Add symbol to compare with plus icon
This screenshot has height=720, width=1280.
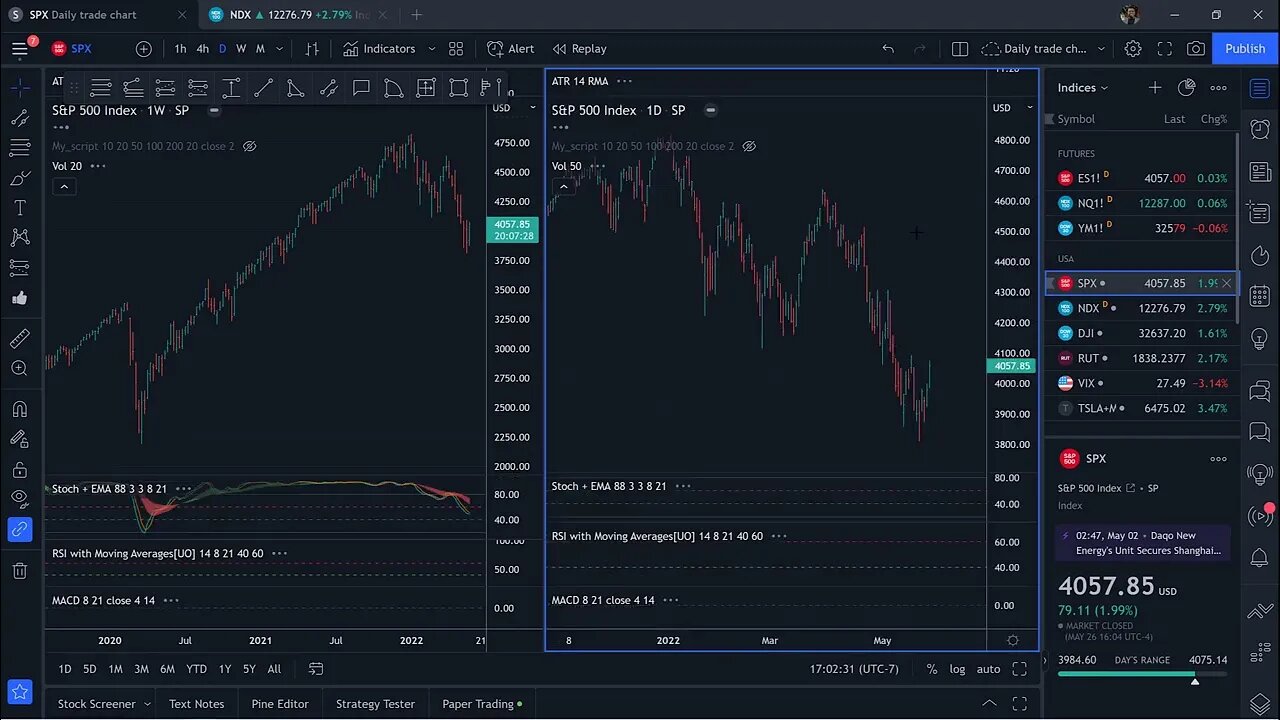(144, 48)
